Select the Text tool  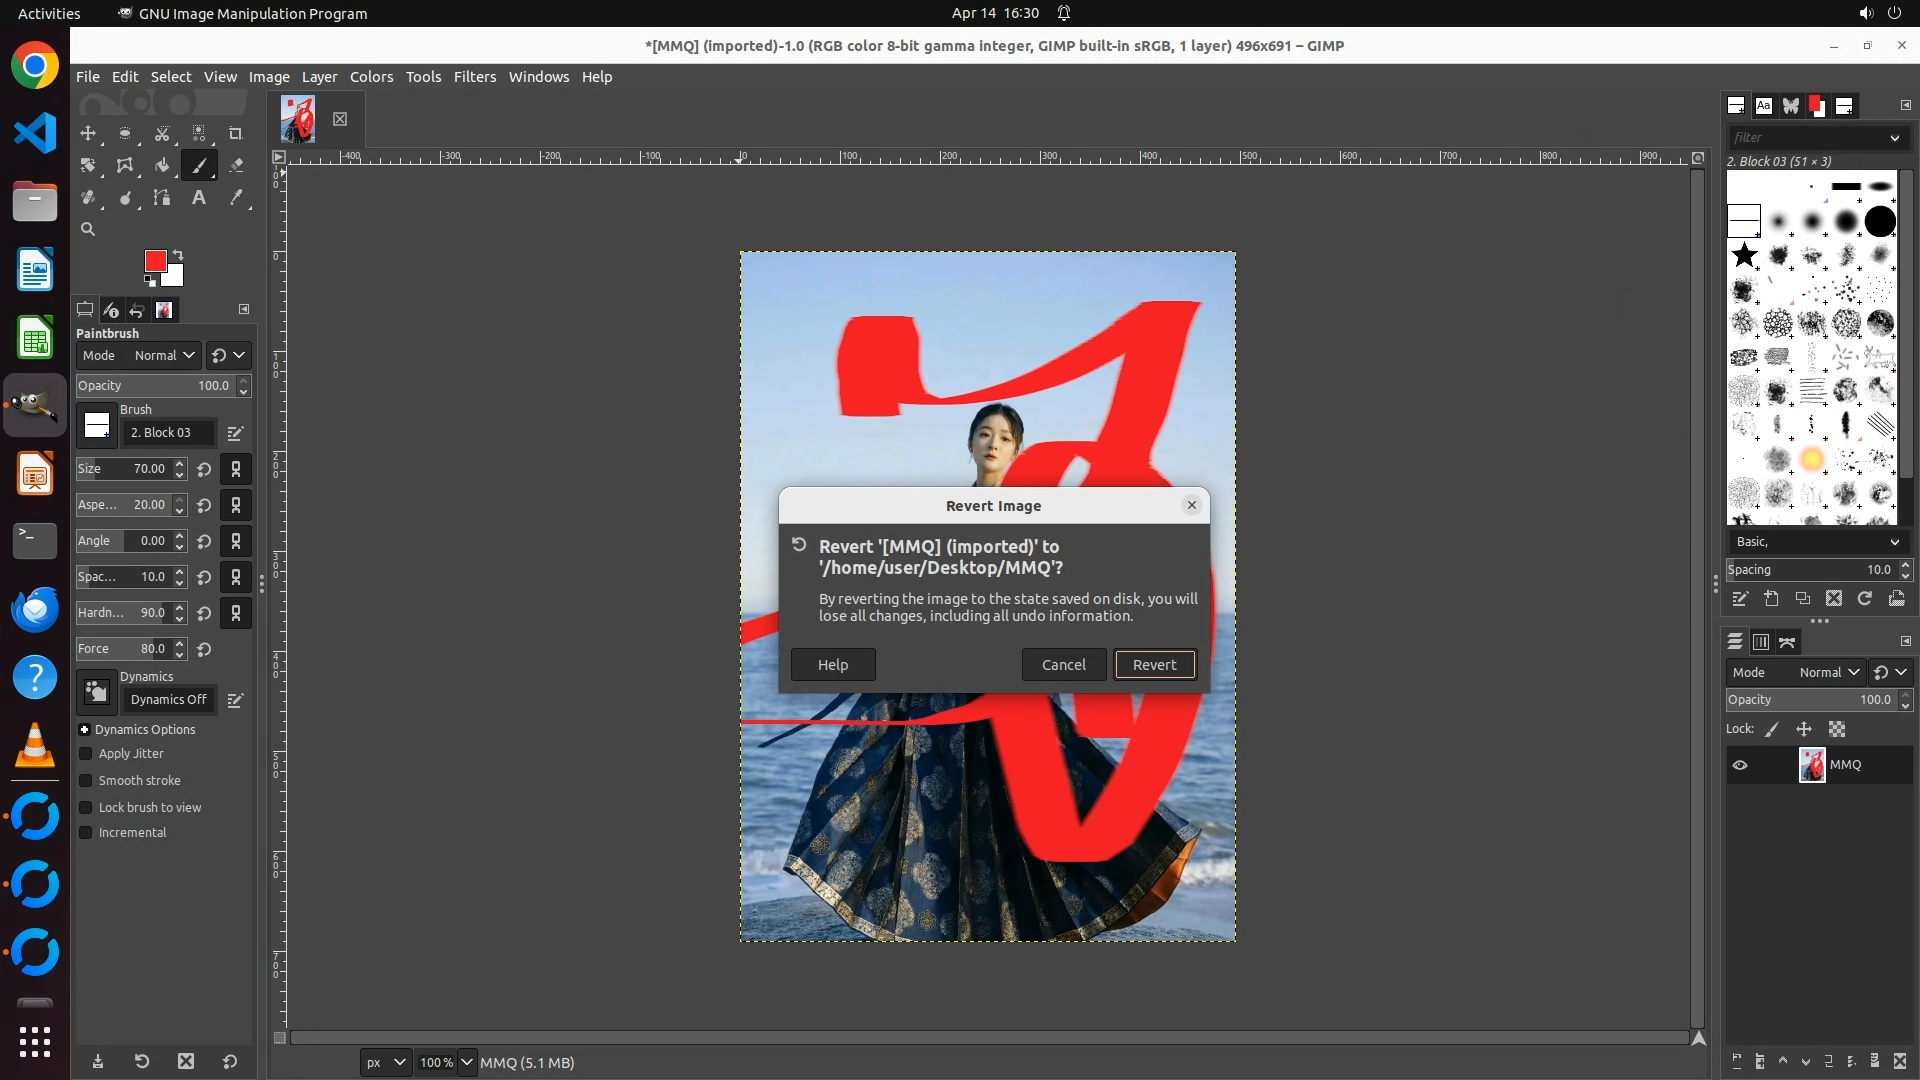pyautogui.click(x=199, y=197)
